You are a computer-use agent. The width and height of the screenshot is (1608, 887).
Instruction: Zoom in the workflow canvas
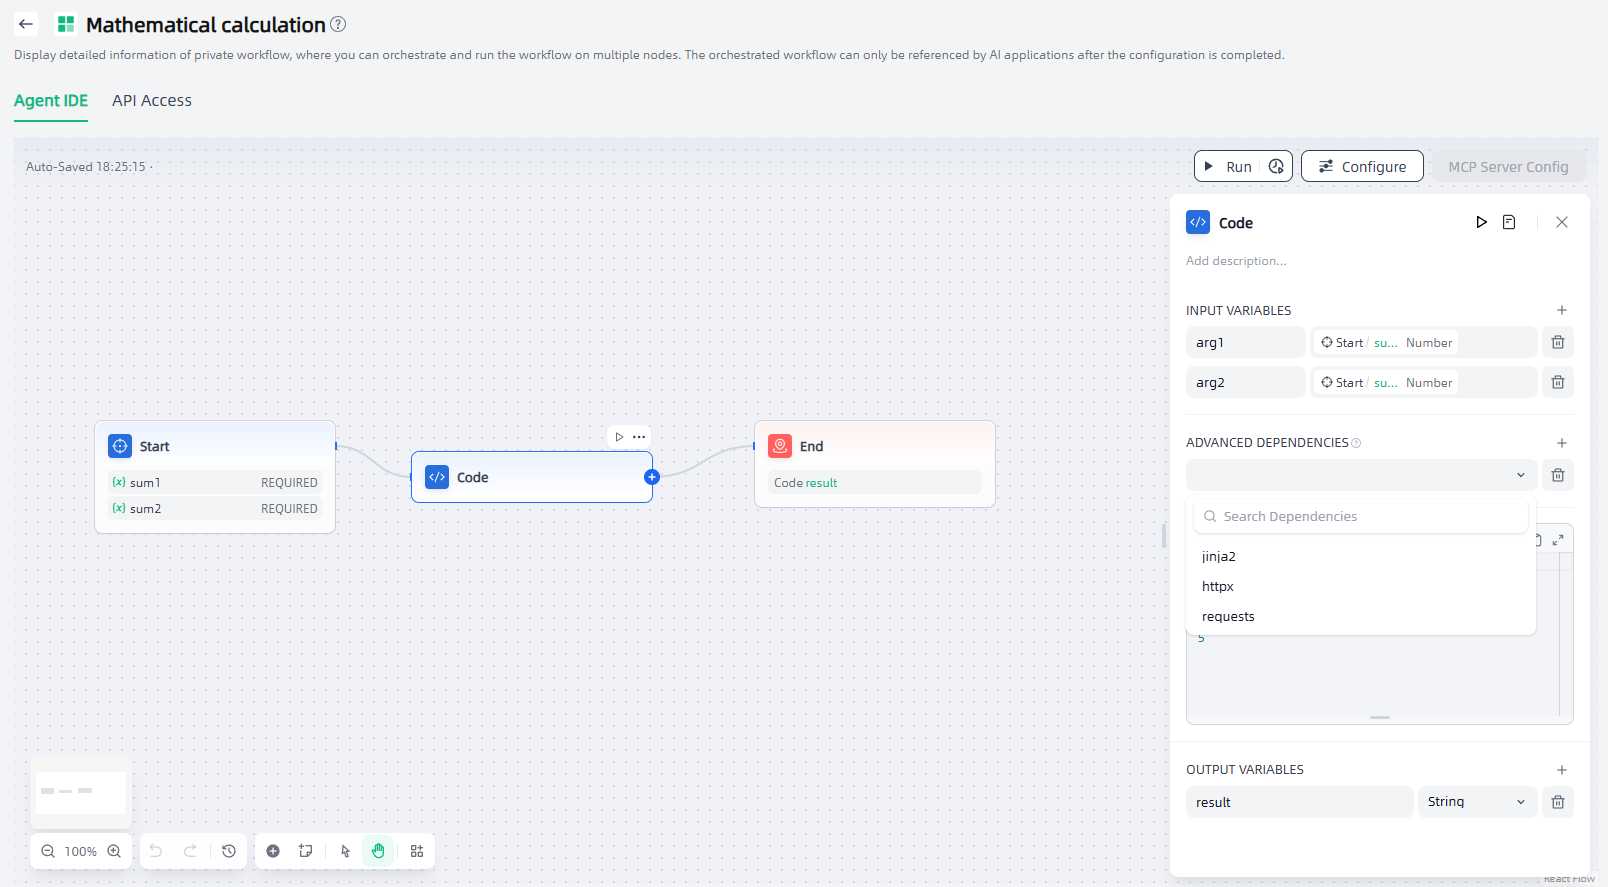pos(114,851)
